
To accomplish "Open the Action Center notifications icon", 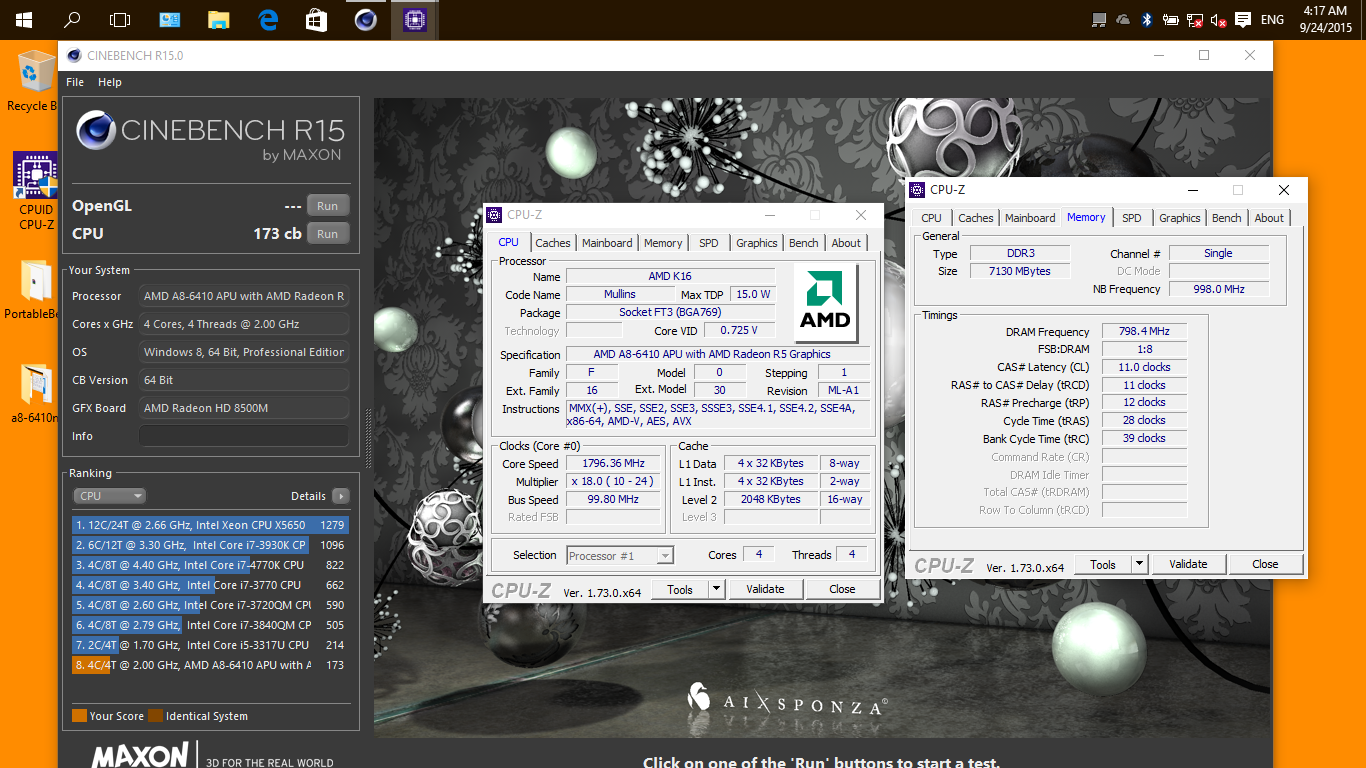I will pos(1243,20).
